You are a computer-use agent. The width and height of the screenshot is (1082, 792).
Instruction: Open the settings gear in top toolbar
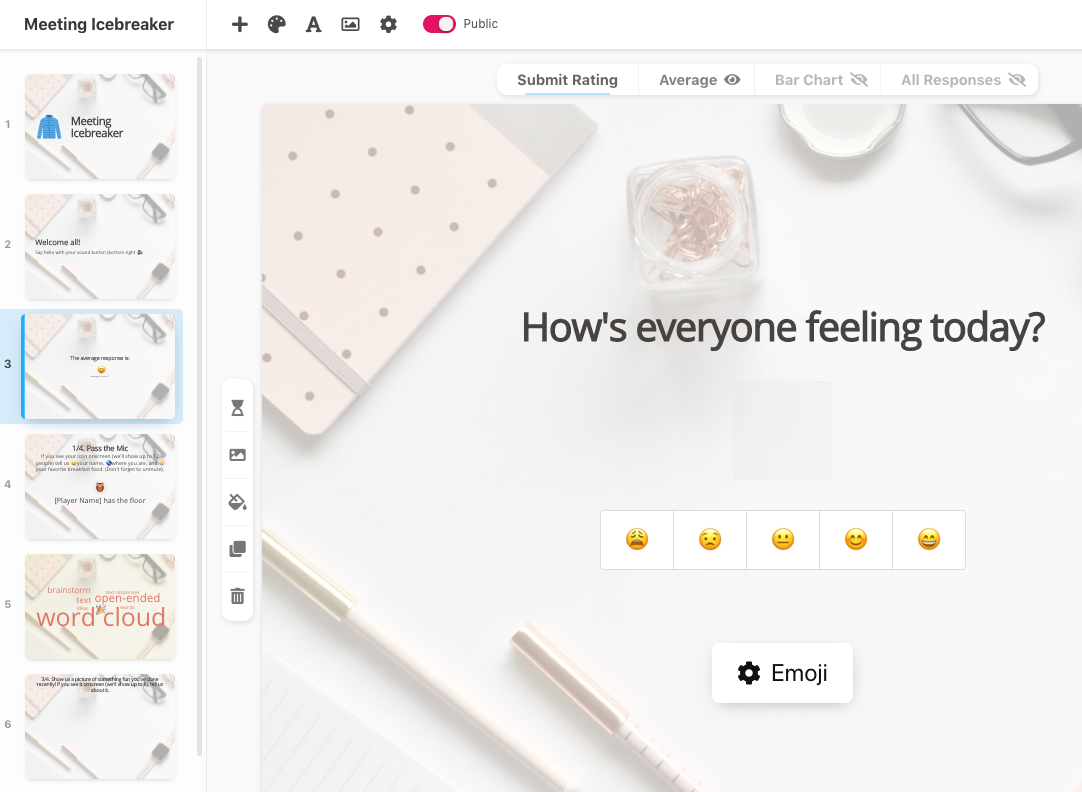coord(388,24)
